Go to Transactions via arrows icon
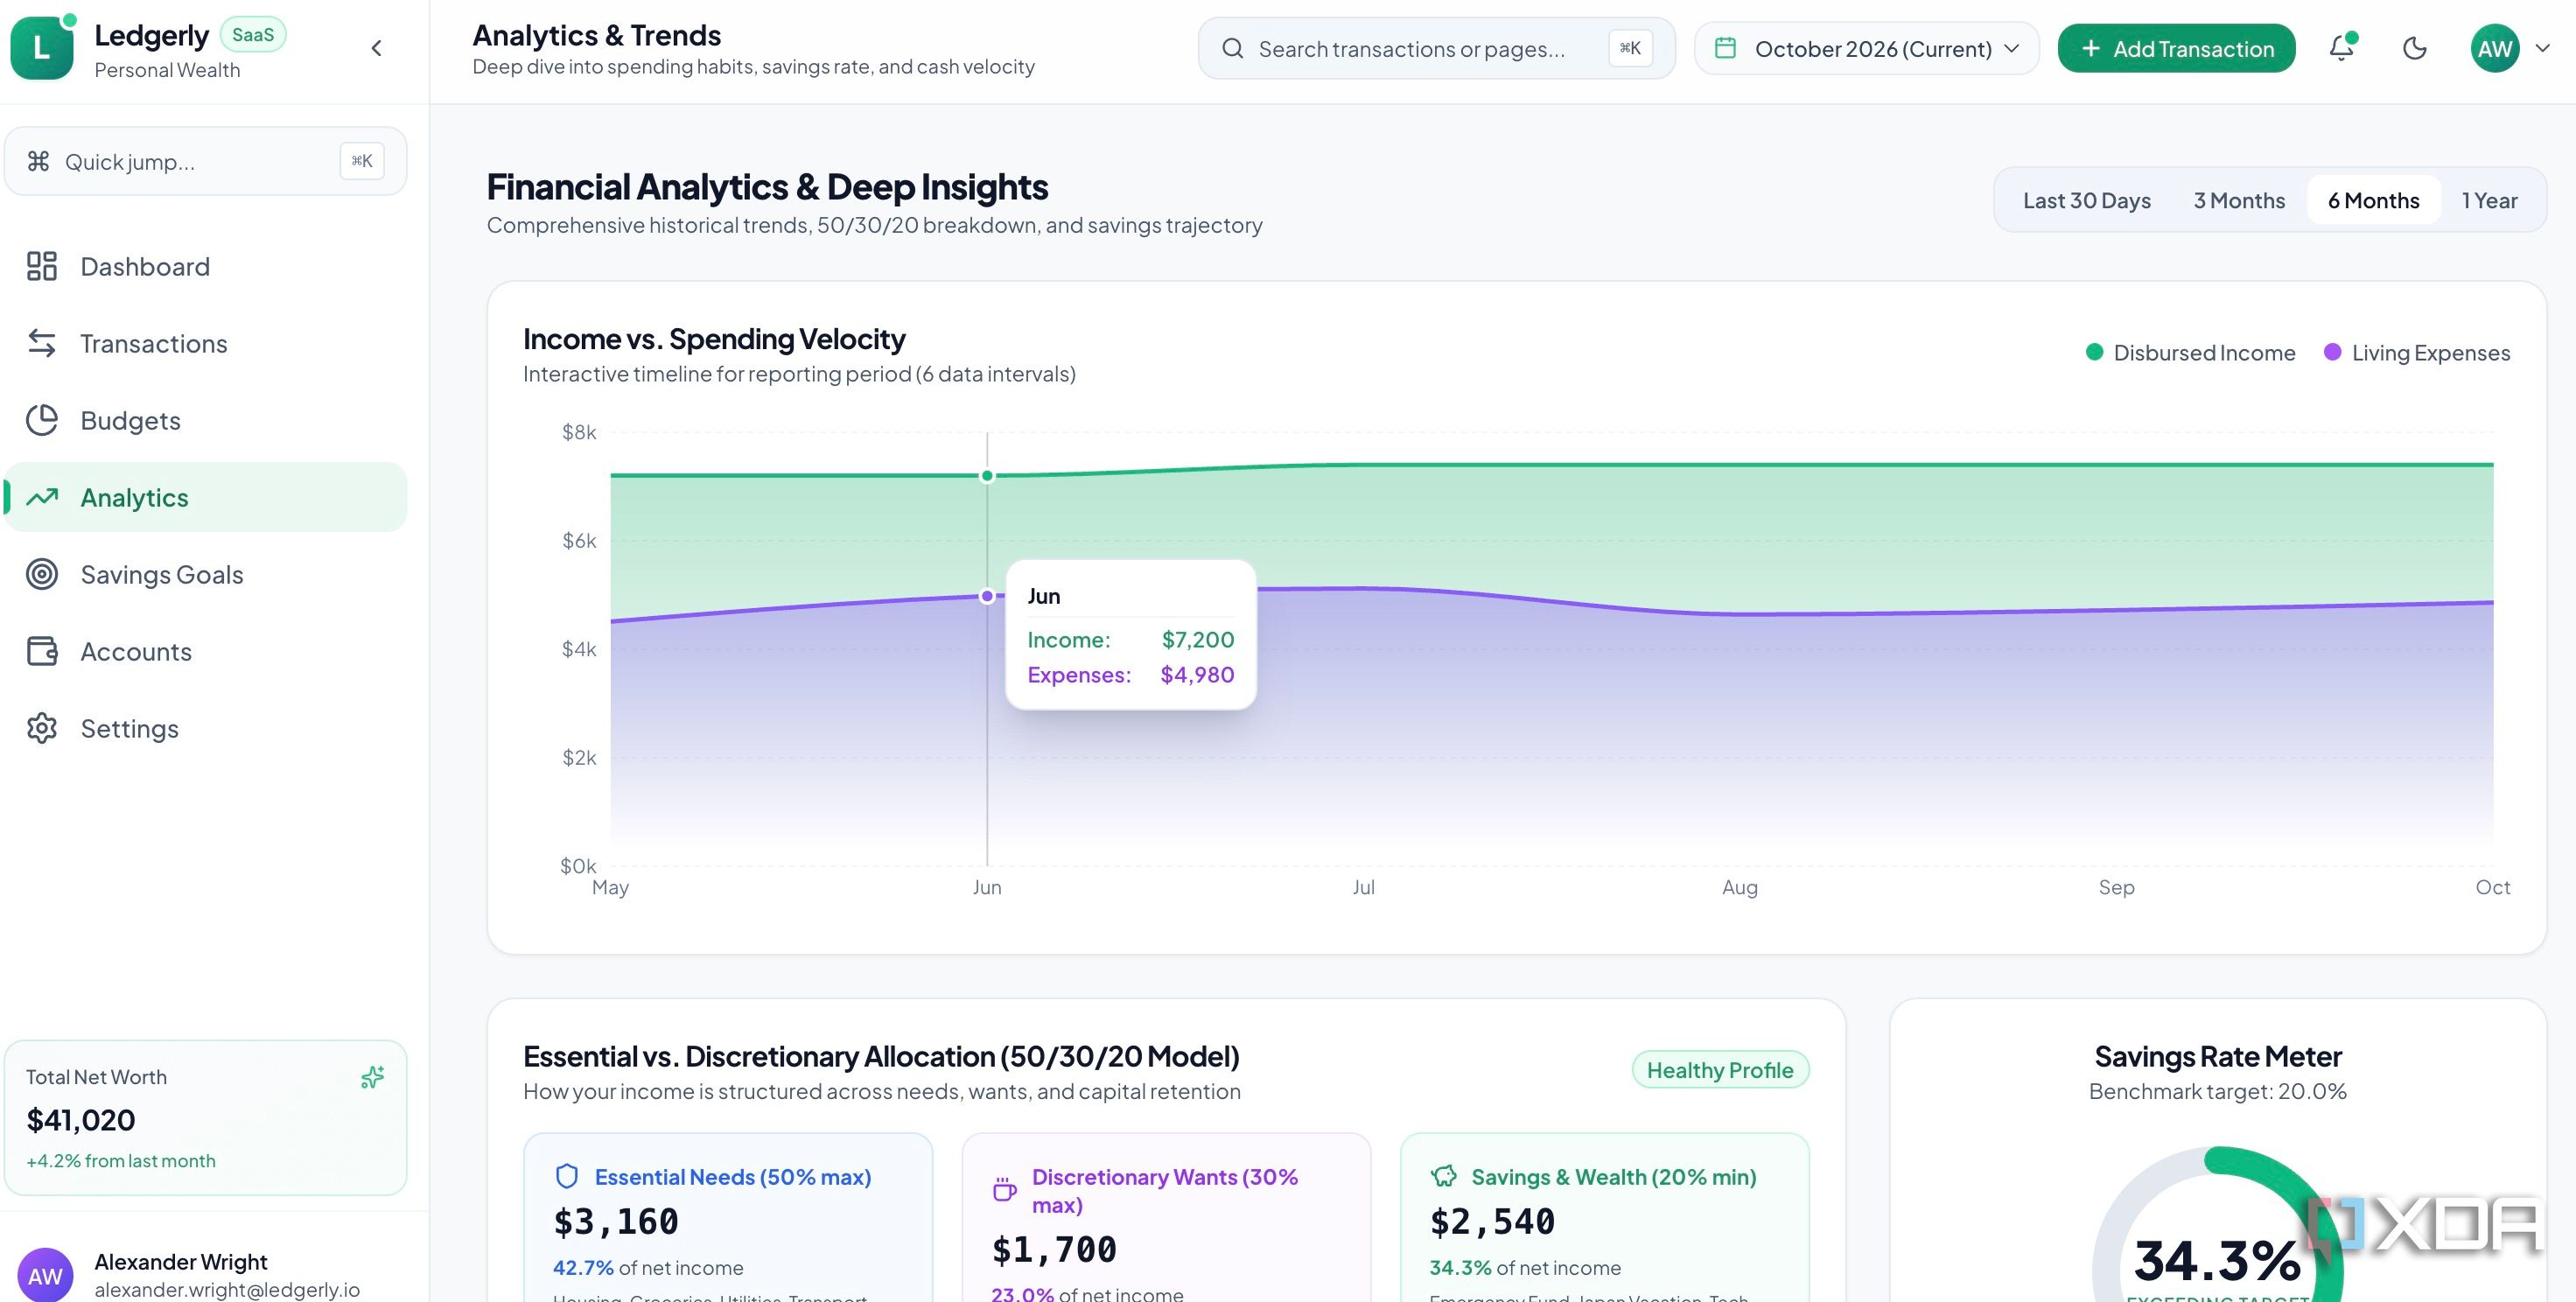 point(42,343)
